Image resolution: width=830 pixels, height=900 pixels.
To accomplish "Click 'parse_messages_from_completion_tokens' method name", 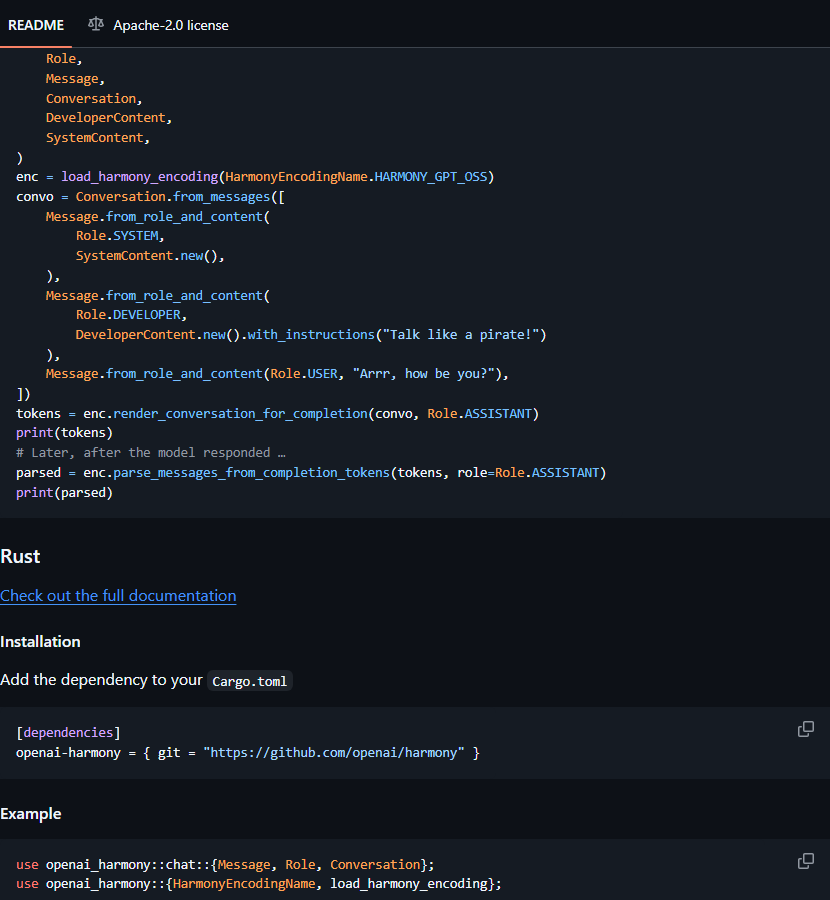I will (251, 472).
